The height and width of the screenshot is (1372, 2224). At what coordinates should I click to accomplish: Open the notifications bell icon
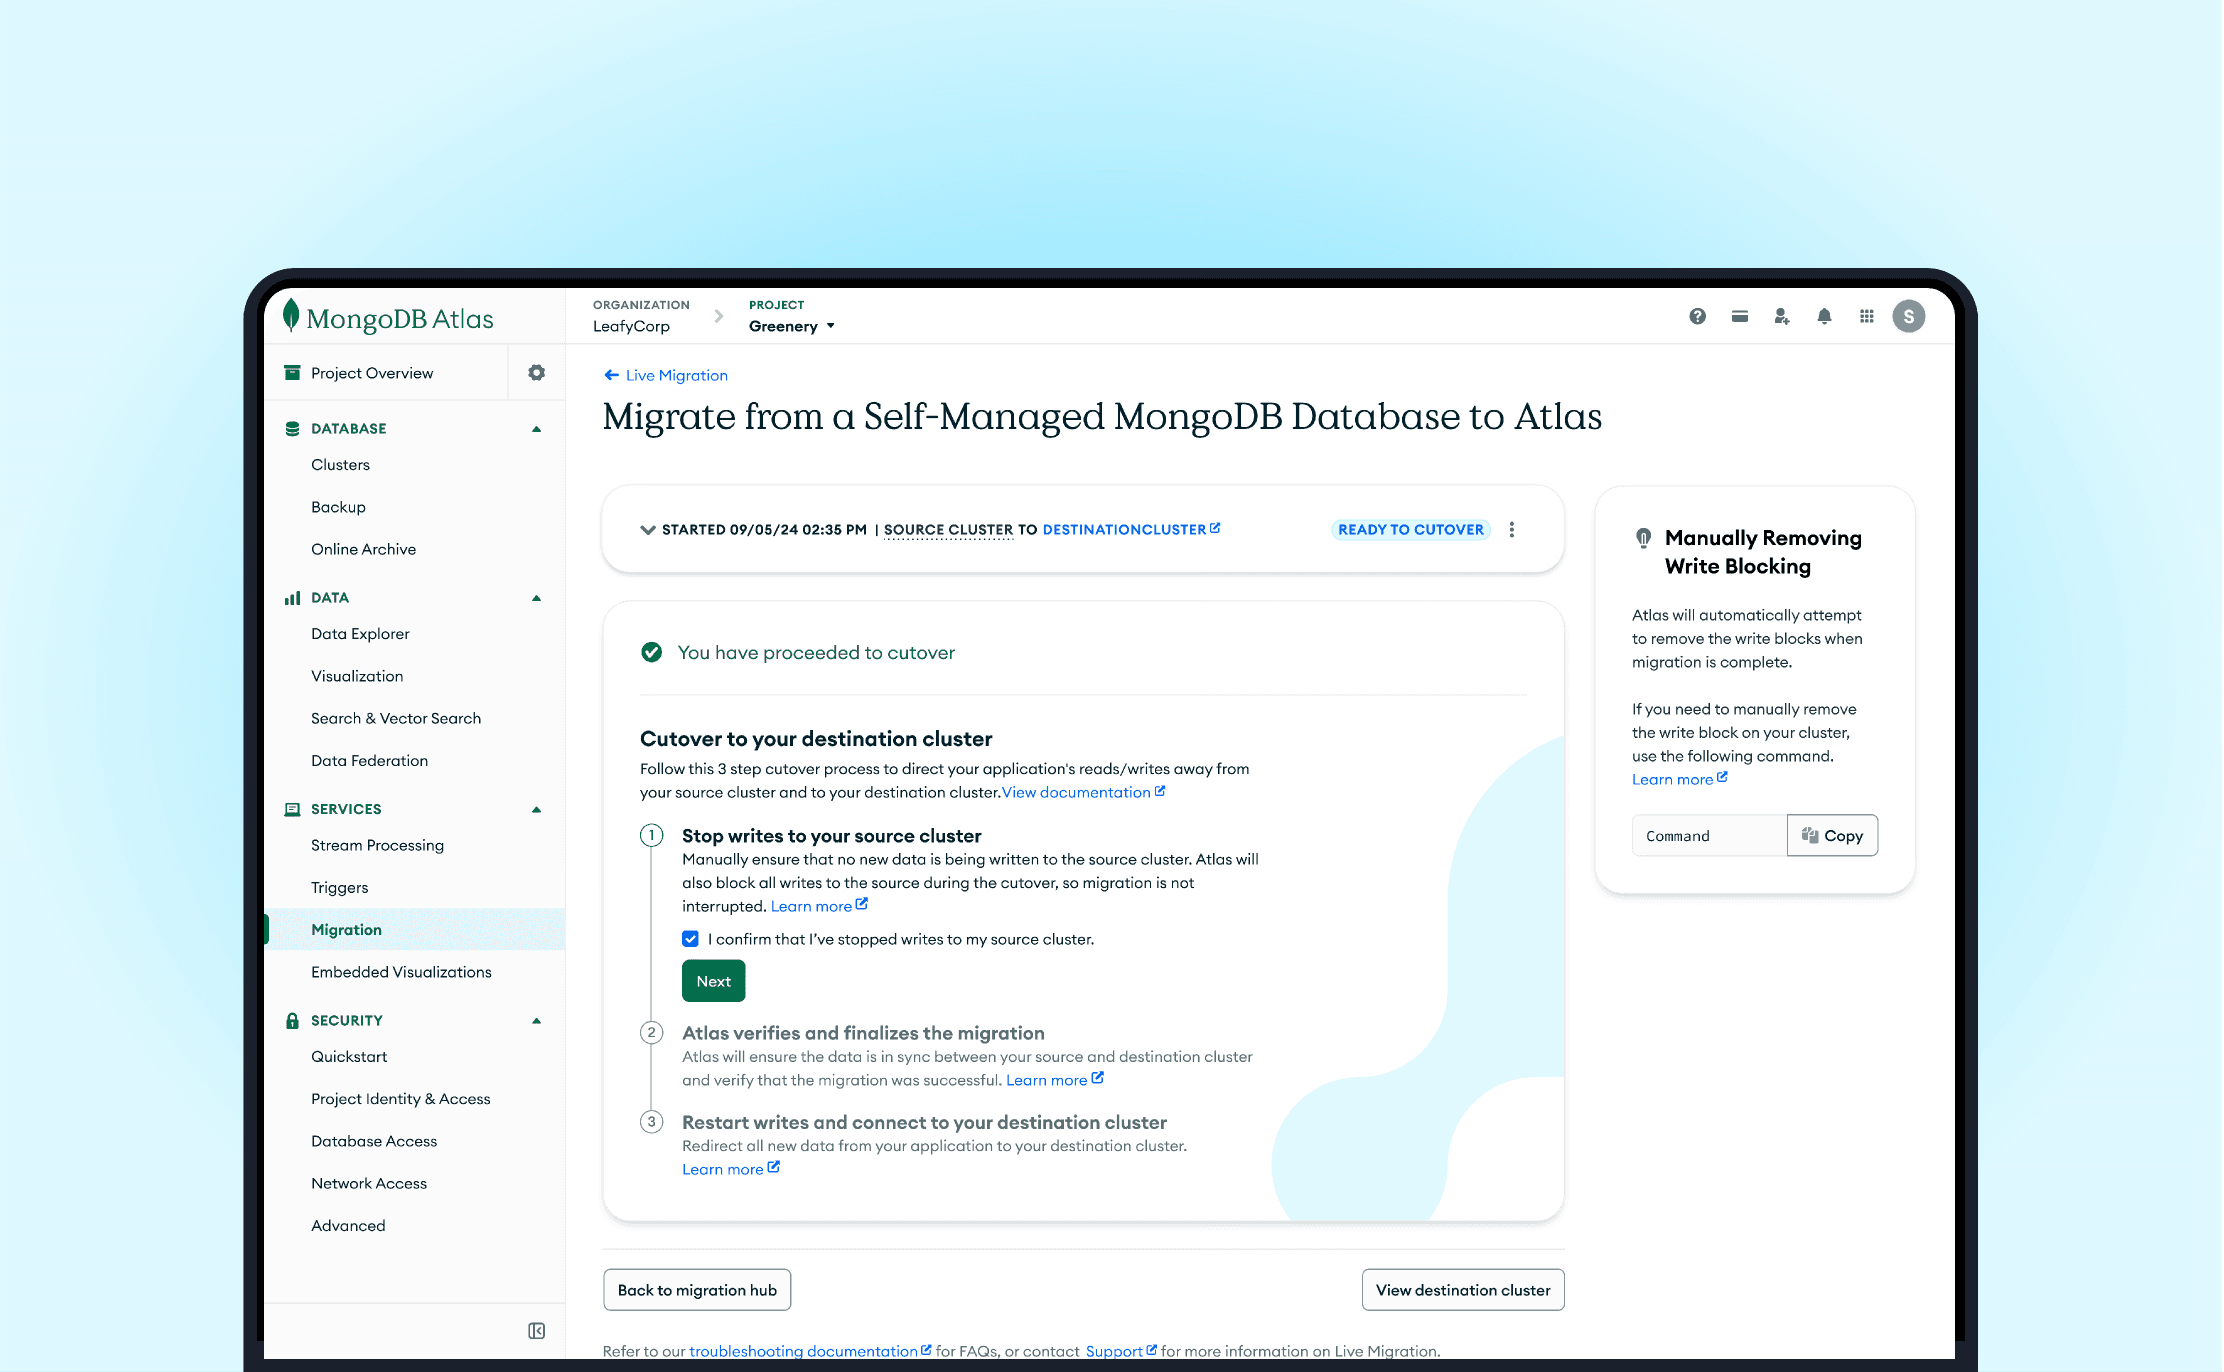click(x=1824, y=316)
